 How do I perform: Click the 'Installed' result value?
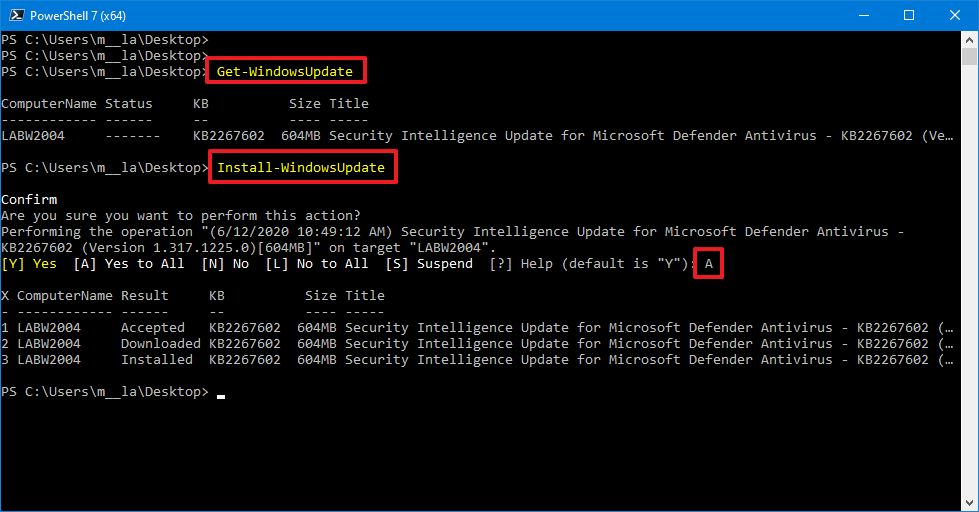pyautogui.click(x=157, y=360)
